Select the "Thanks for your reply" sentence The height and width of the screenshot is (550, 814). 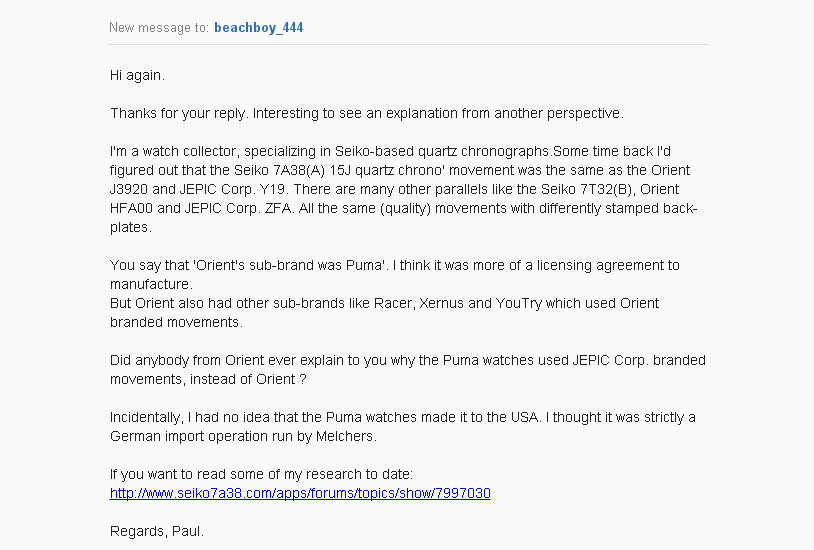click(366, 113)
